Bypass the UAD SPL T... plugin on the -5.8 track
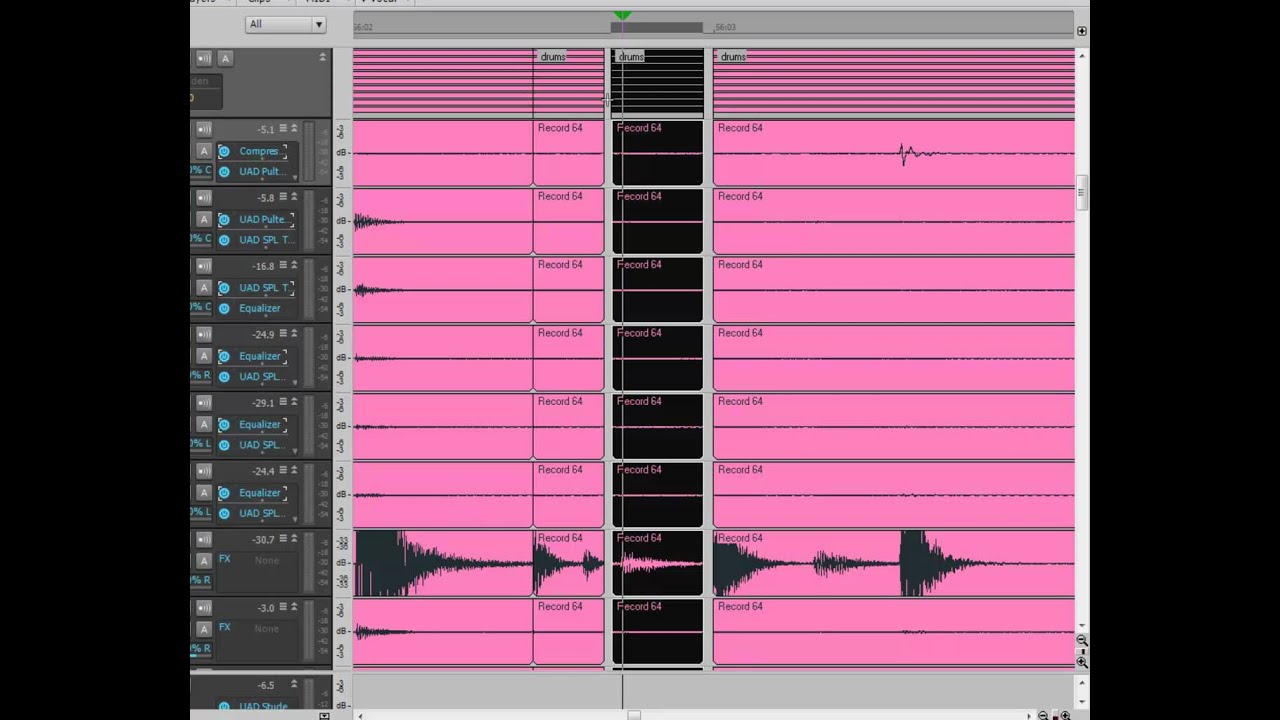The image size is (1280, 720). [x=224, y=240]
